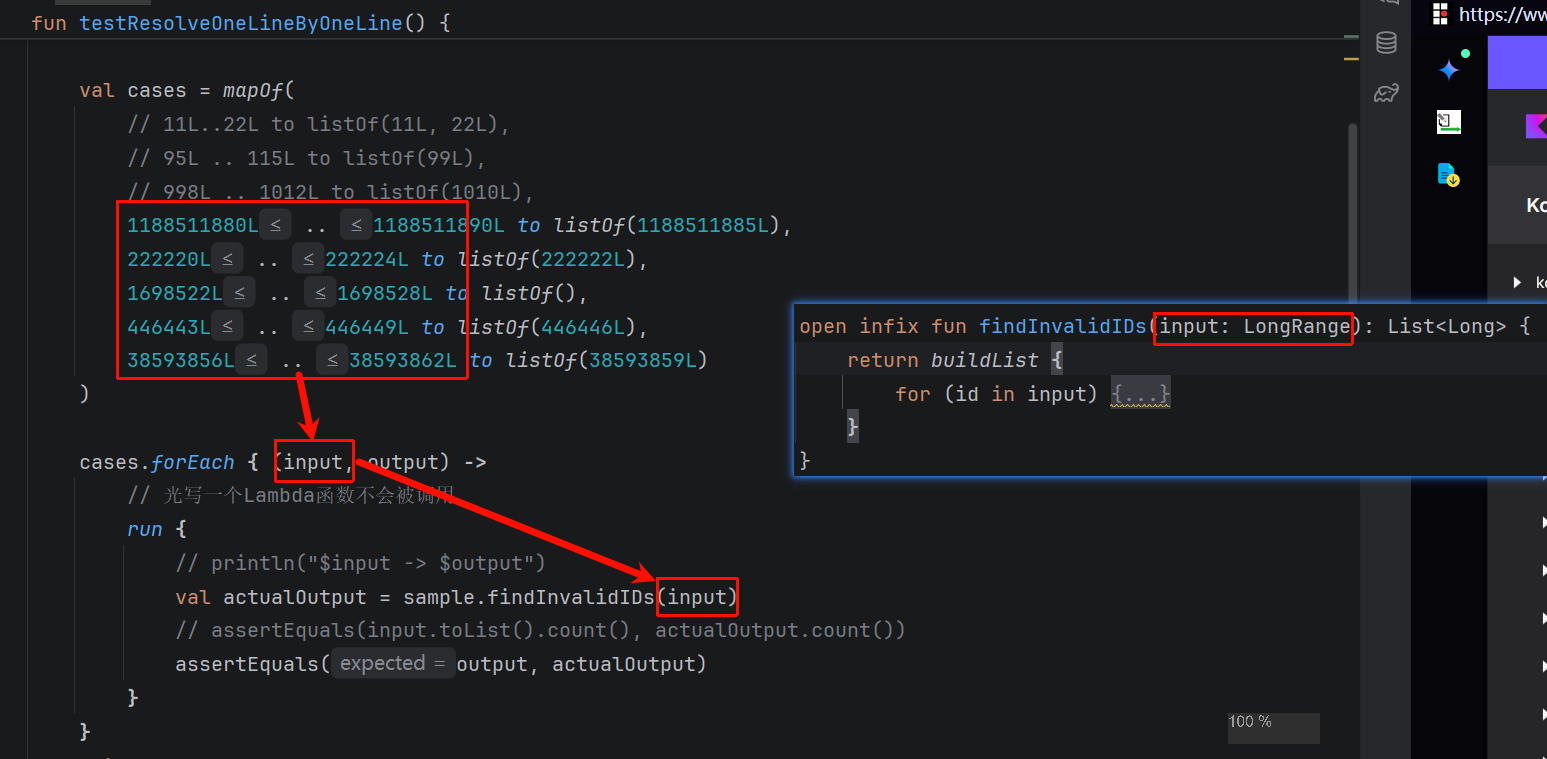
Task: Place the cursor on the assertEquals call
Action: (x=247, y=664)
